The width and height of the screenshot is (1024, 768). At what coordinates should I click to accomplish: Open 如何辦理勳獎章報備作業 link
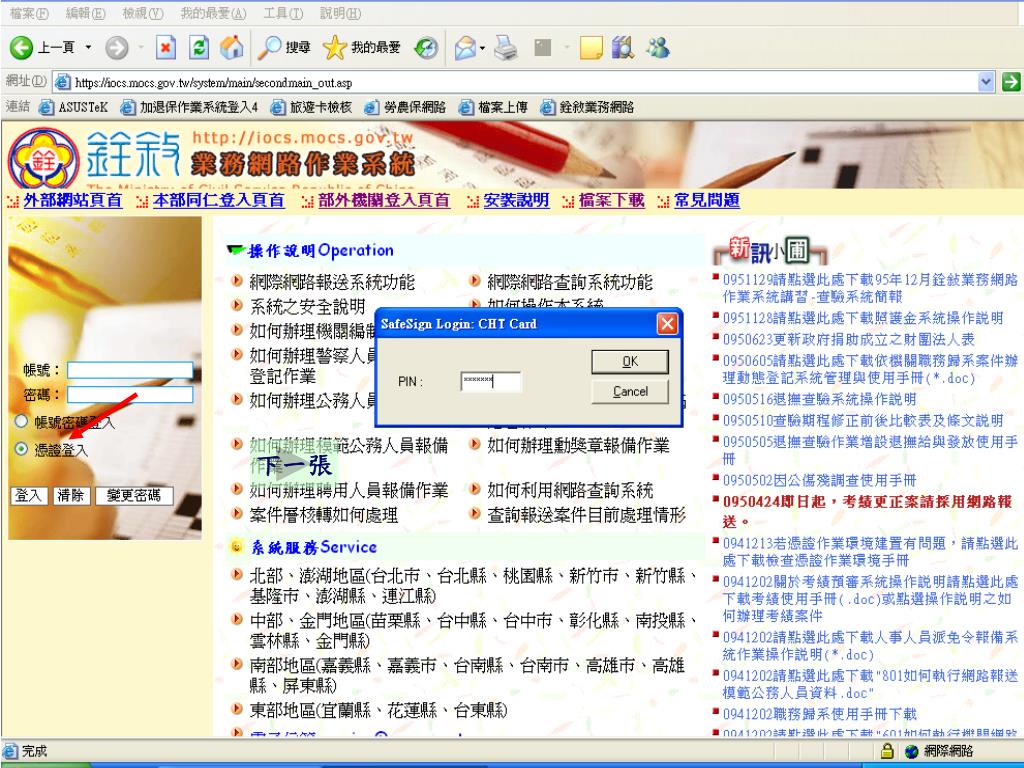pos(578,445)
